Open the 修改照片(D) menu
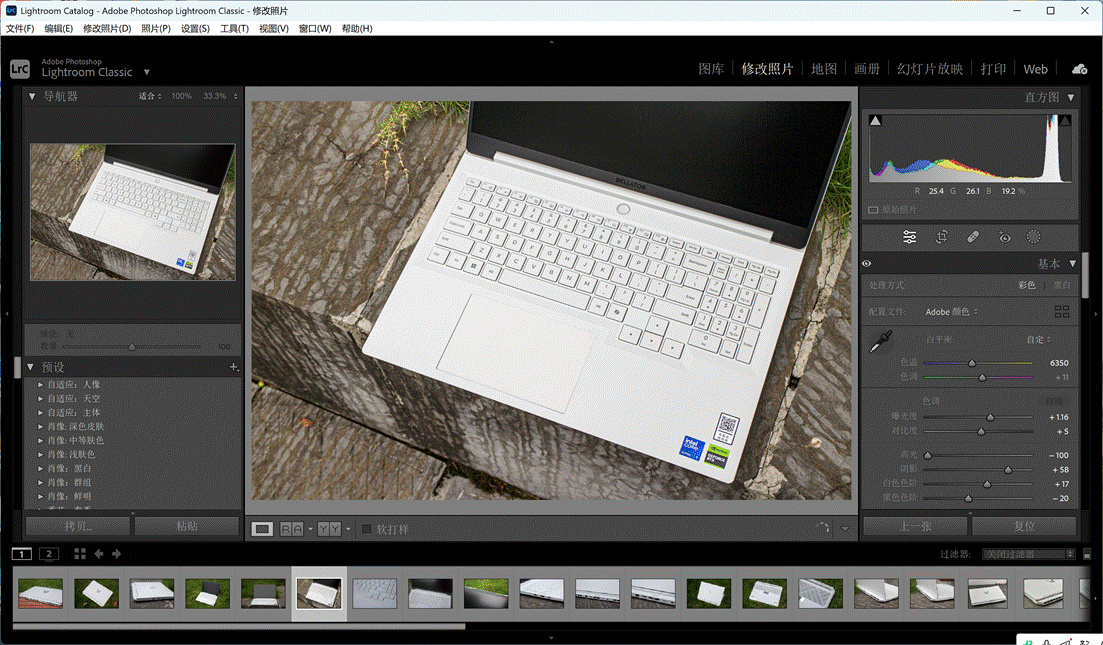1103x645 pixels. click(107, 28)
